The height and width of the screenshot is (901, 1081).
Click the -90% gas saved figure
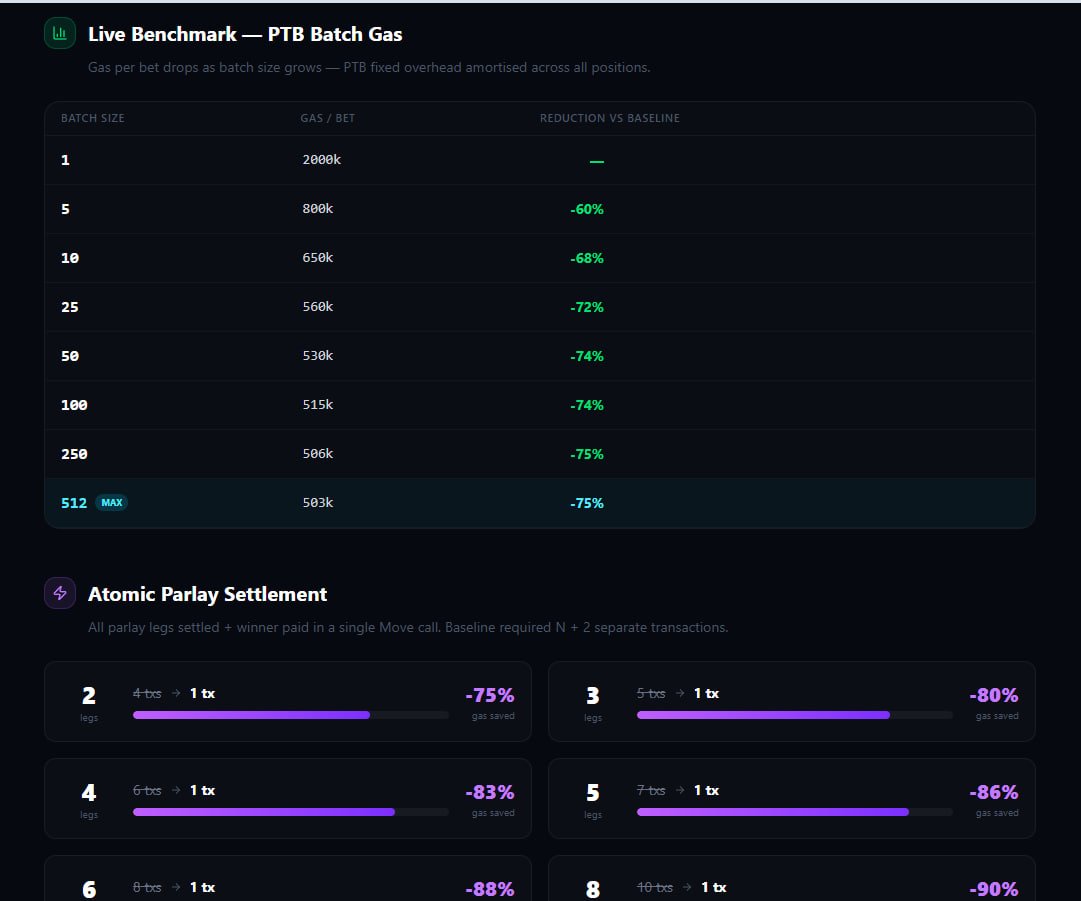pyautogui.click(x=993, y=889)
